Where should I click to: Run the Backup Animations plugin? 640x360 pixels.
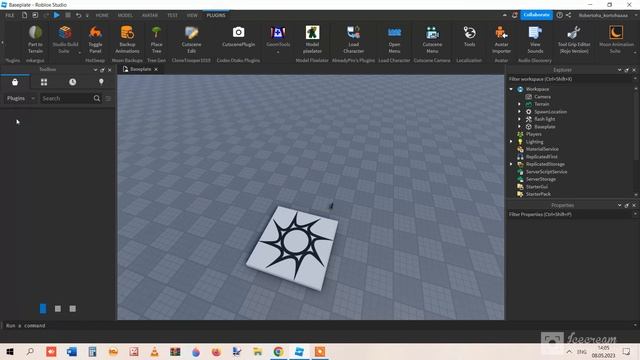coord(127,39)
